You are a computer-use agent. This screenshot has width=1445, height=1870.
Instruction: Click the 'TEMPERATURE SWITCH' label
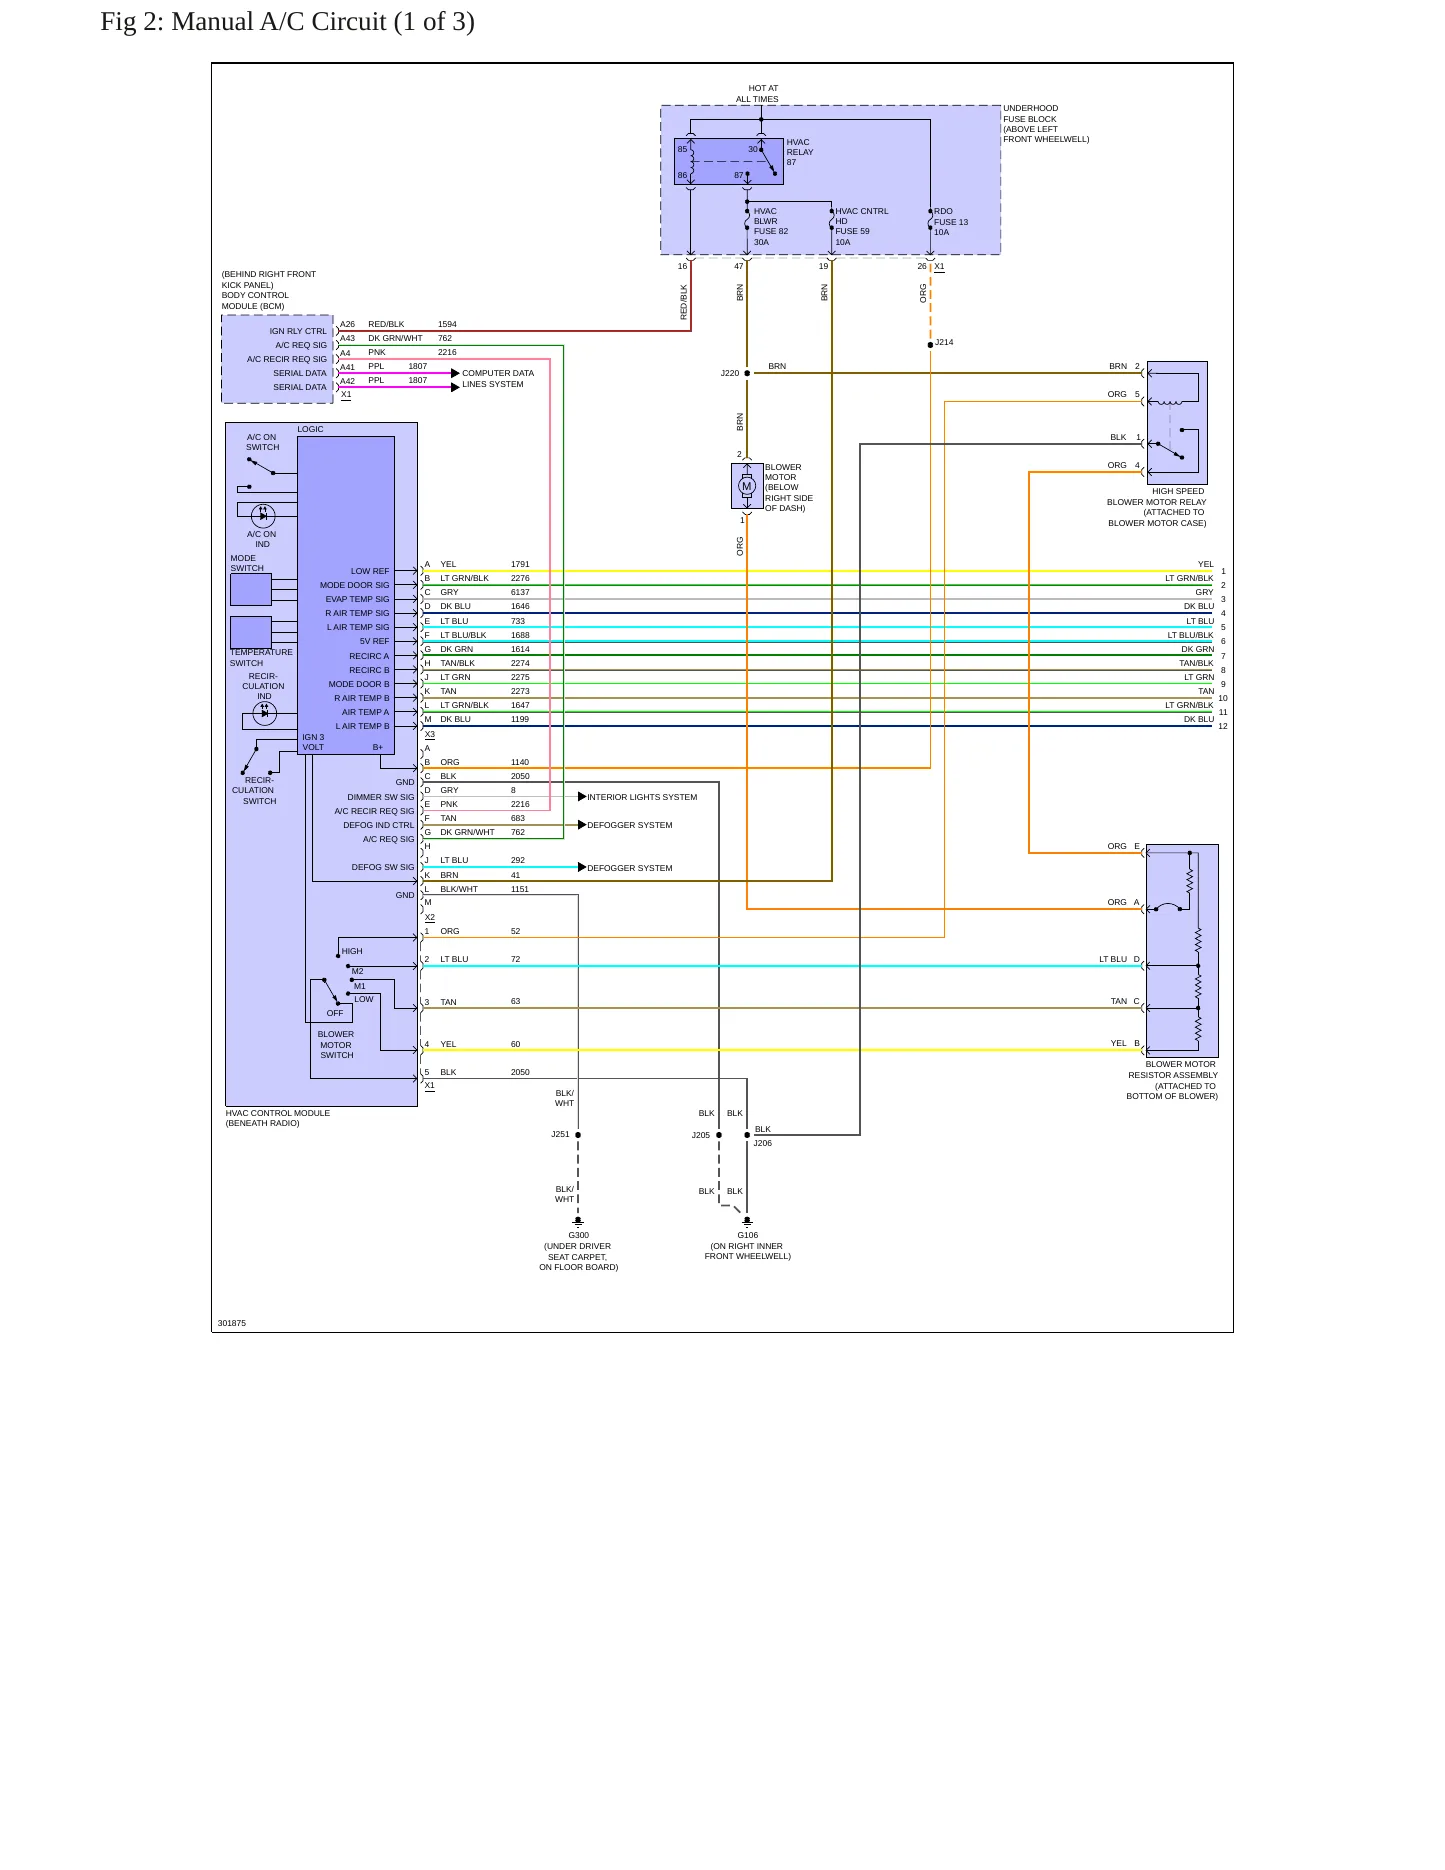click(x=261, y=657)
